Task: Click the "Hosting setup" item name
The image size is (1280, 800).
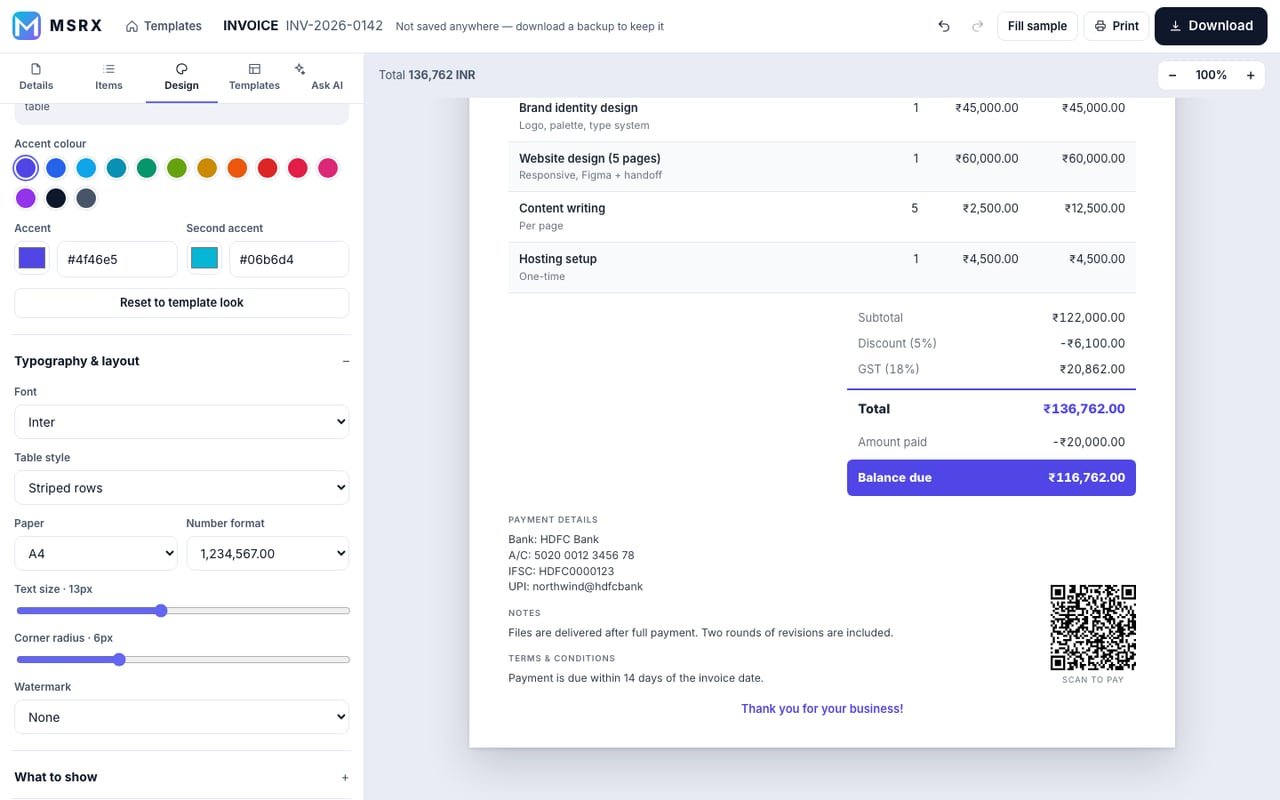Action: [x=558, y=259]
